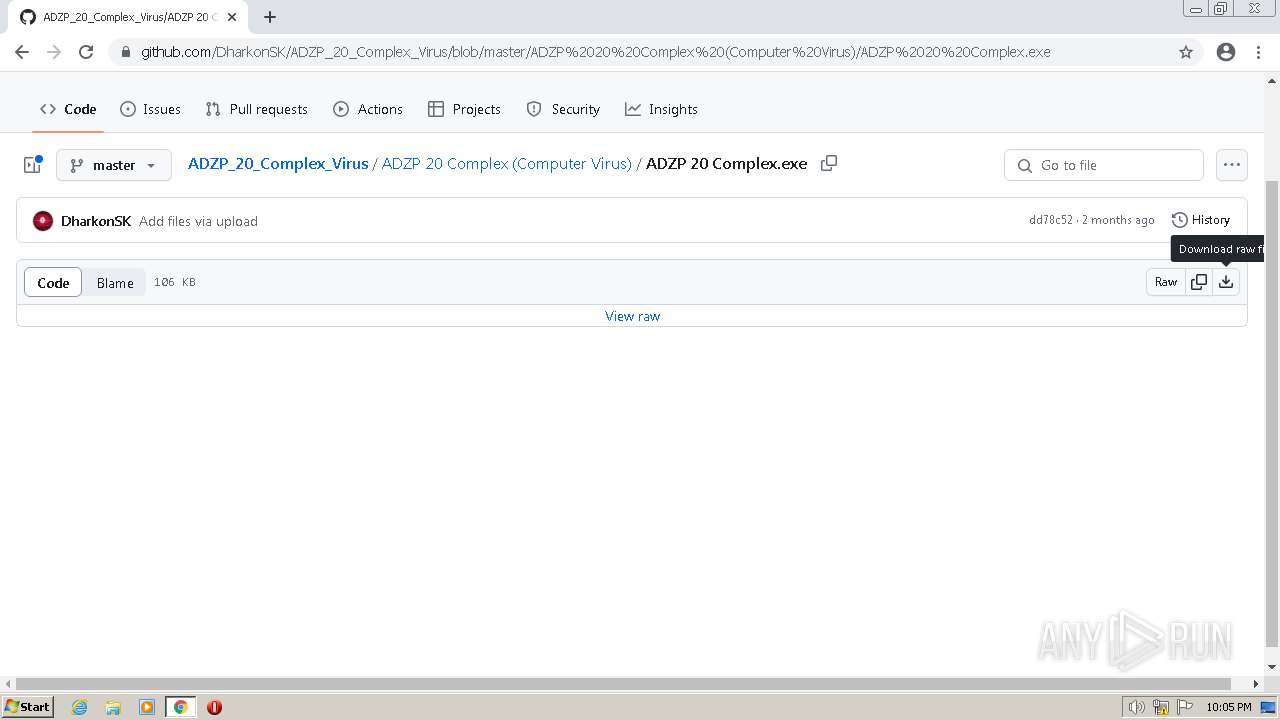Click the Action Center flag tray icon
Image resolution: width=1280 pixels, height=720 pixels.
pos(1185,707)
